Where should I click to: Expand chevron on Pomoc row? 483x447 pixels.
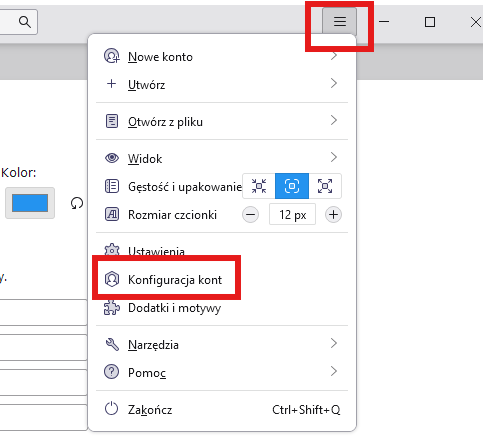click(x=334, y=371)
